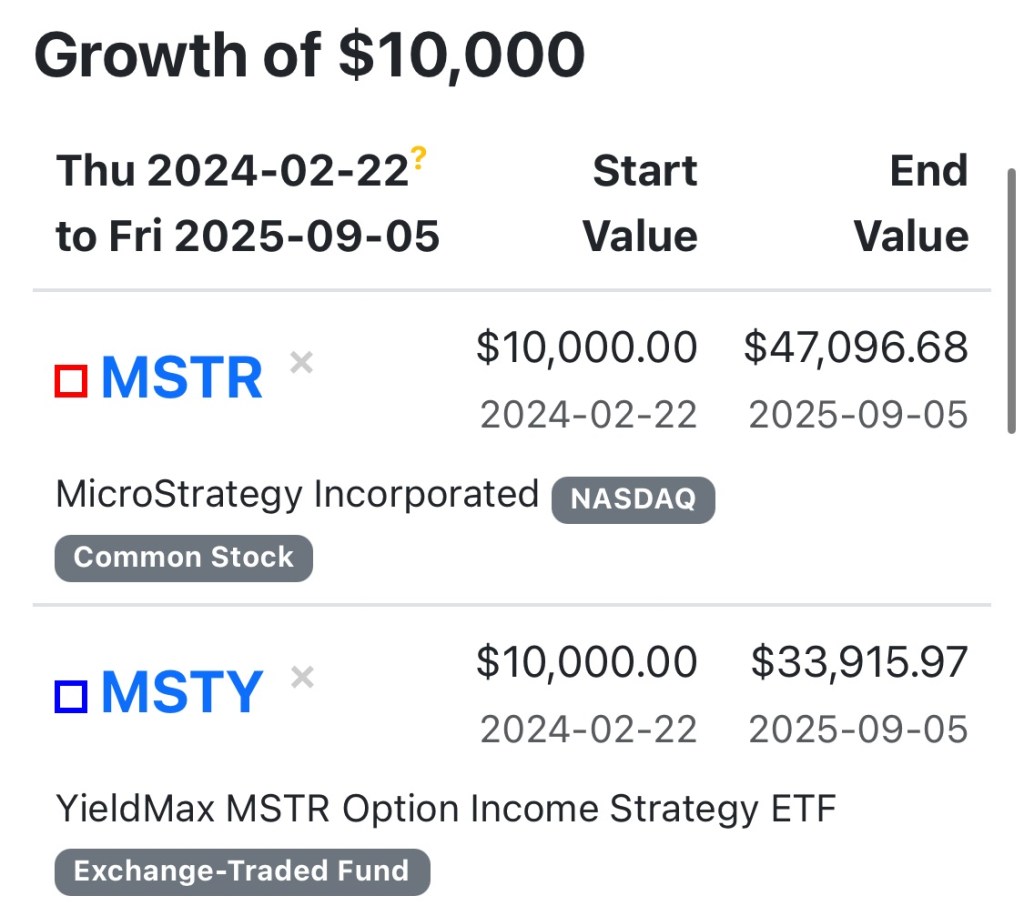Click the Start Value column header
The width and height of the screenshot is (1024, 916).
click(x=641, y=204)
